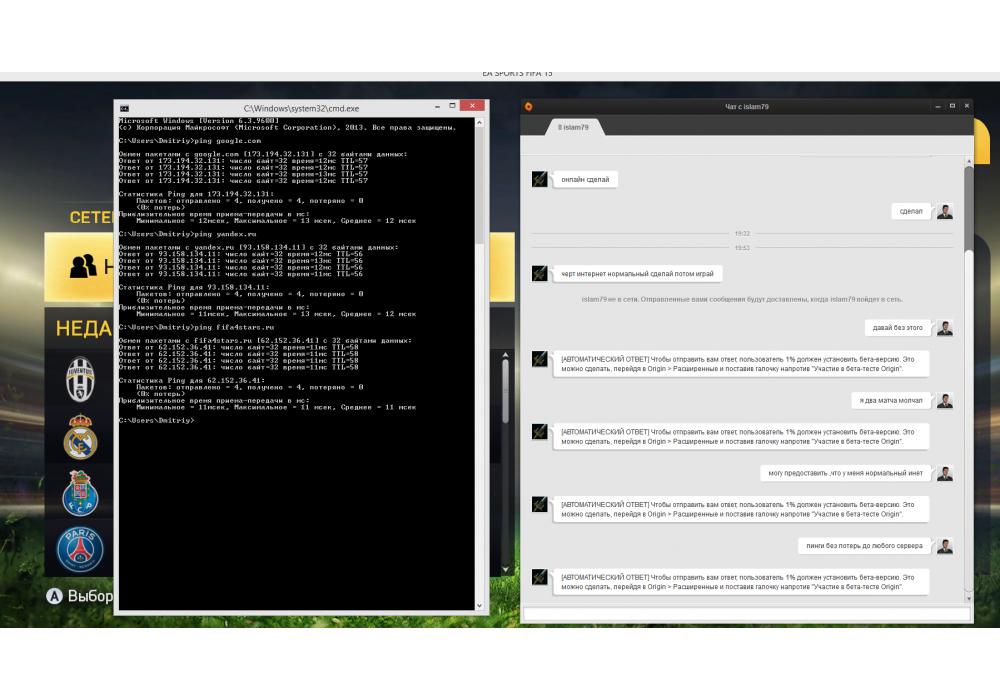This screenshot has width=1000, height=700.
Task: Click the 'онлайн сделай' chat message
Action: coord(585,180)
